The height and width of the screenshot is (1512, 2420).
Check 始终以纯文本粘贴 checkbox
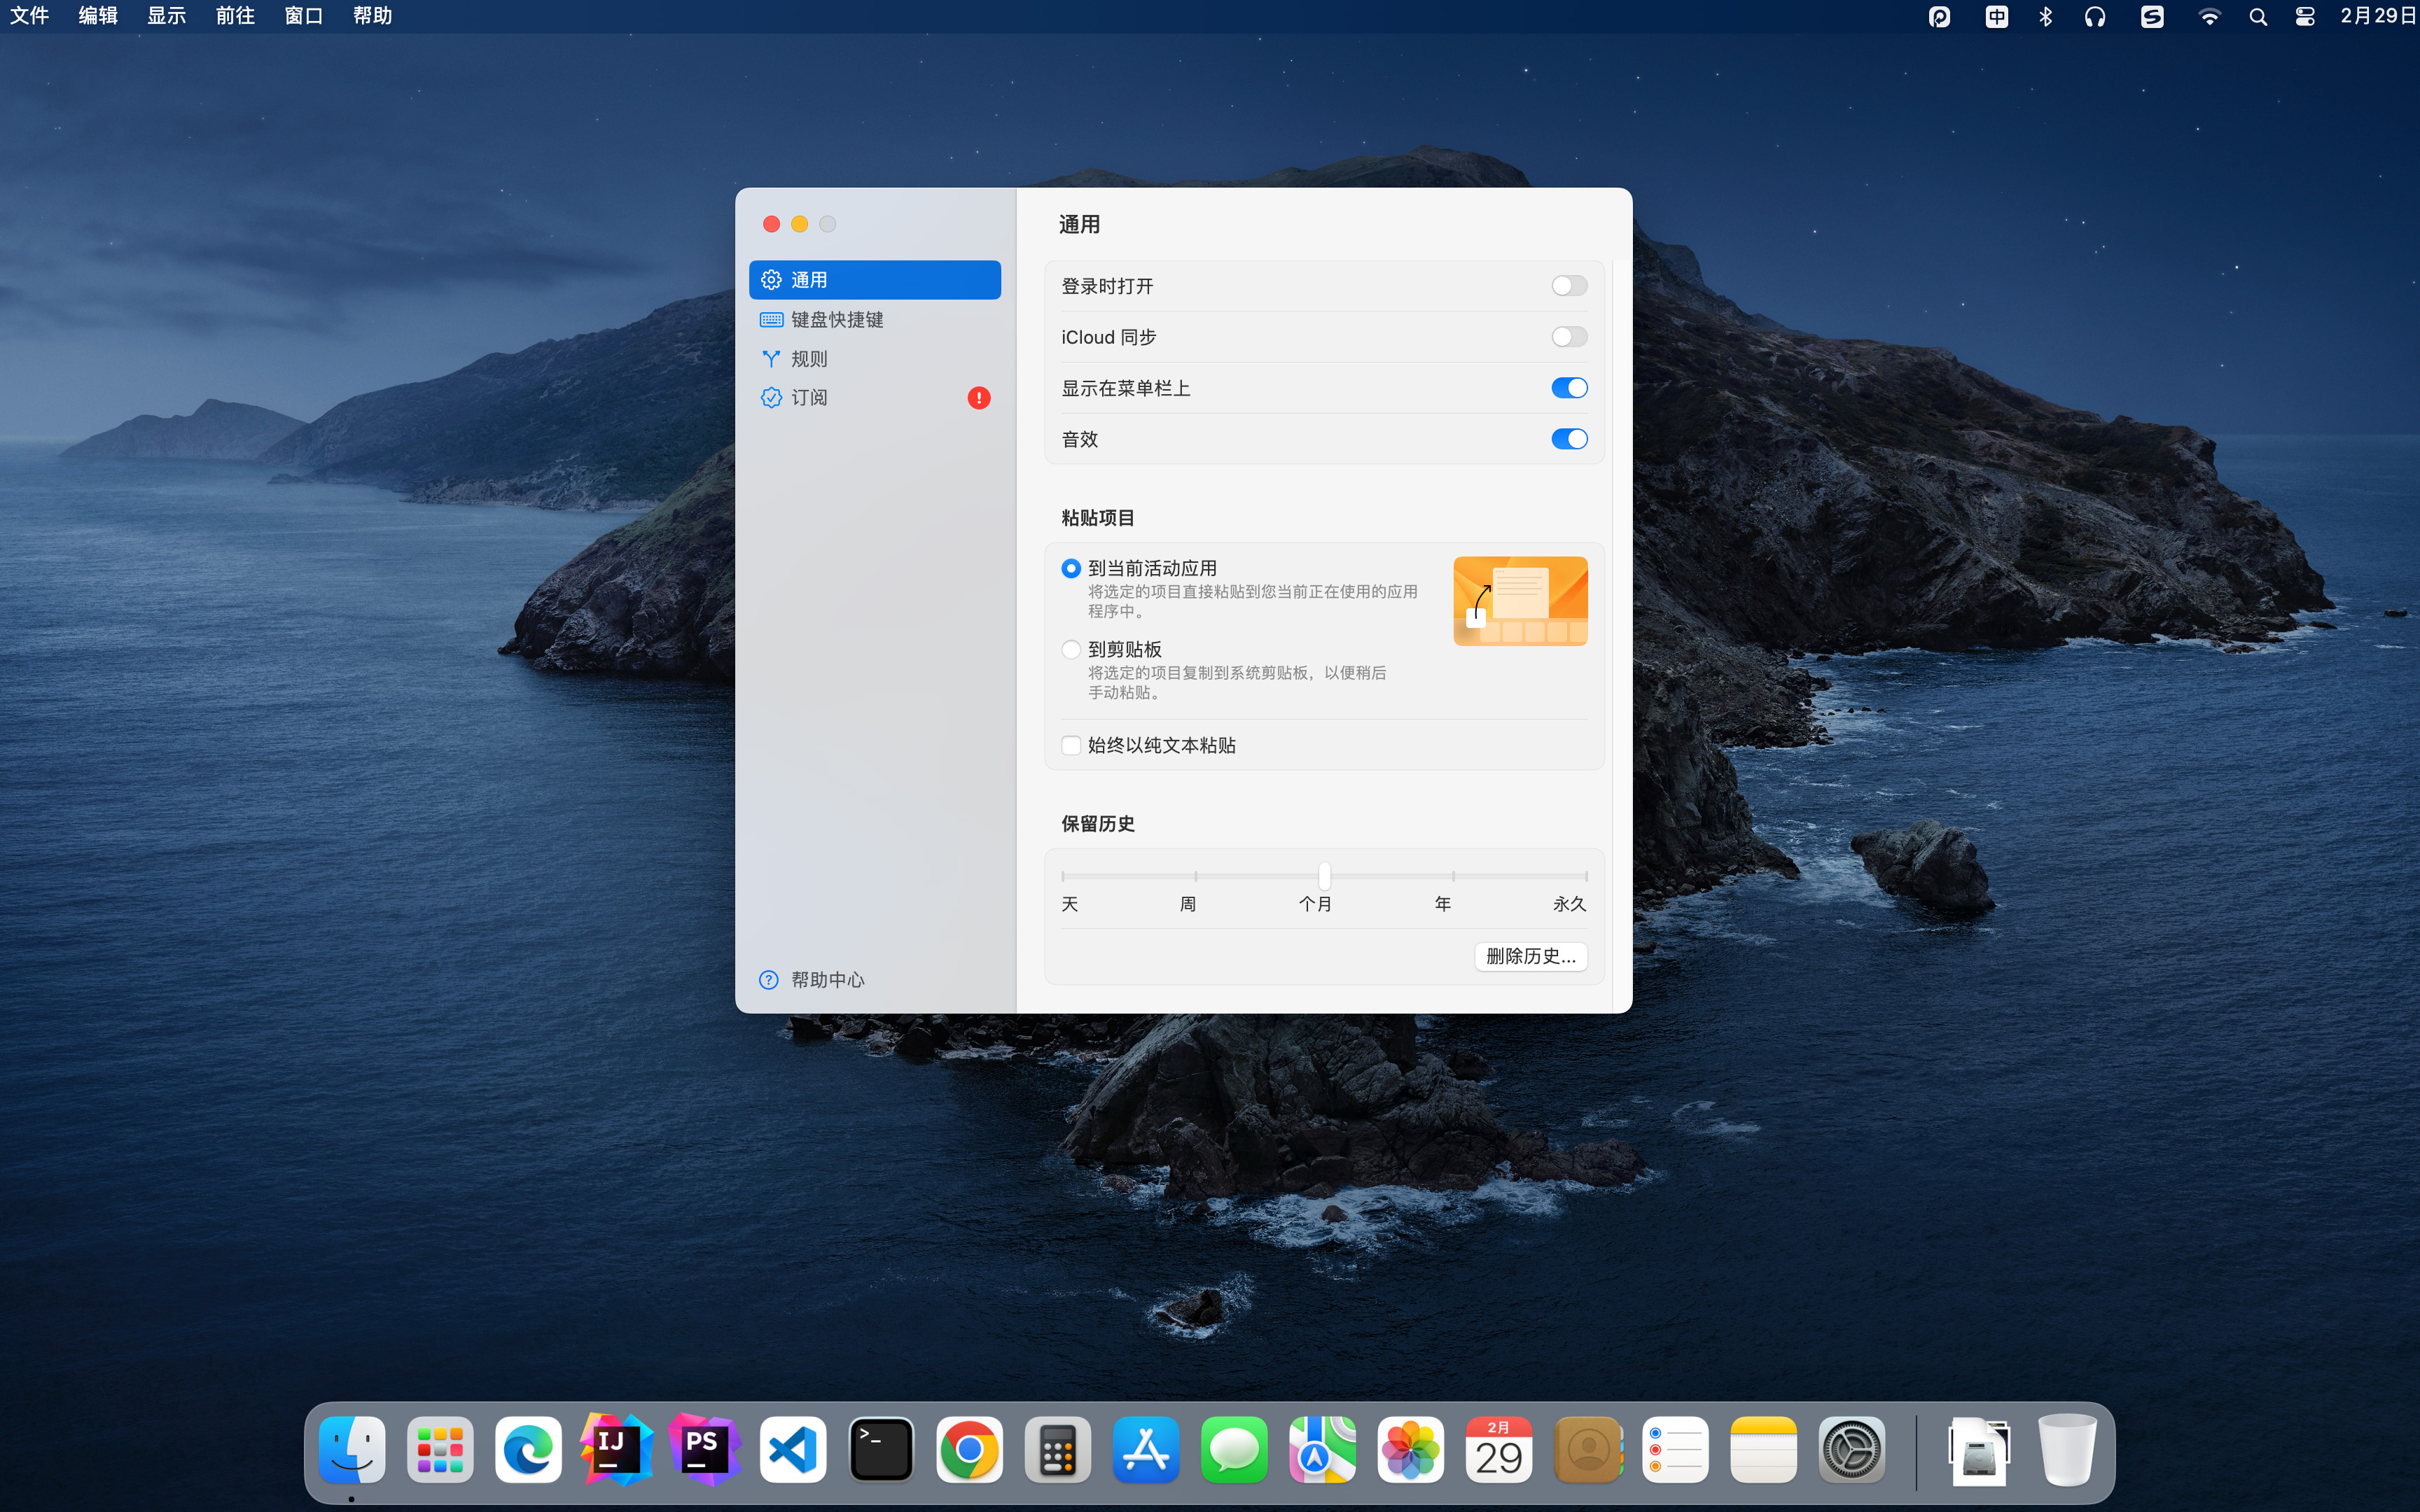[1071, 745]
